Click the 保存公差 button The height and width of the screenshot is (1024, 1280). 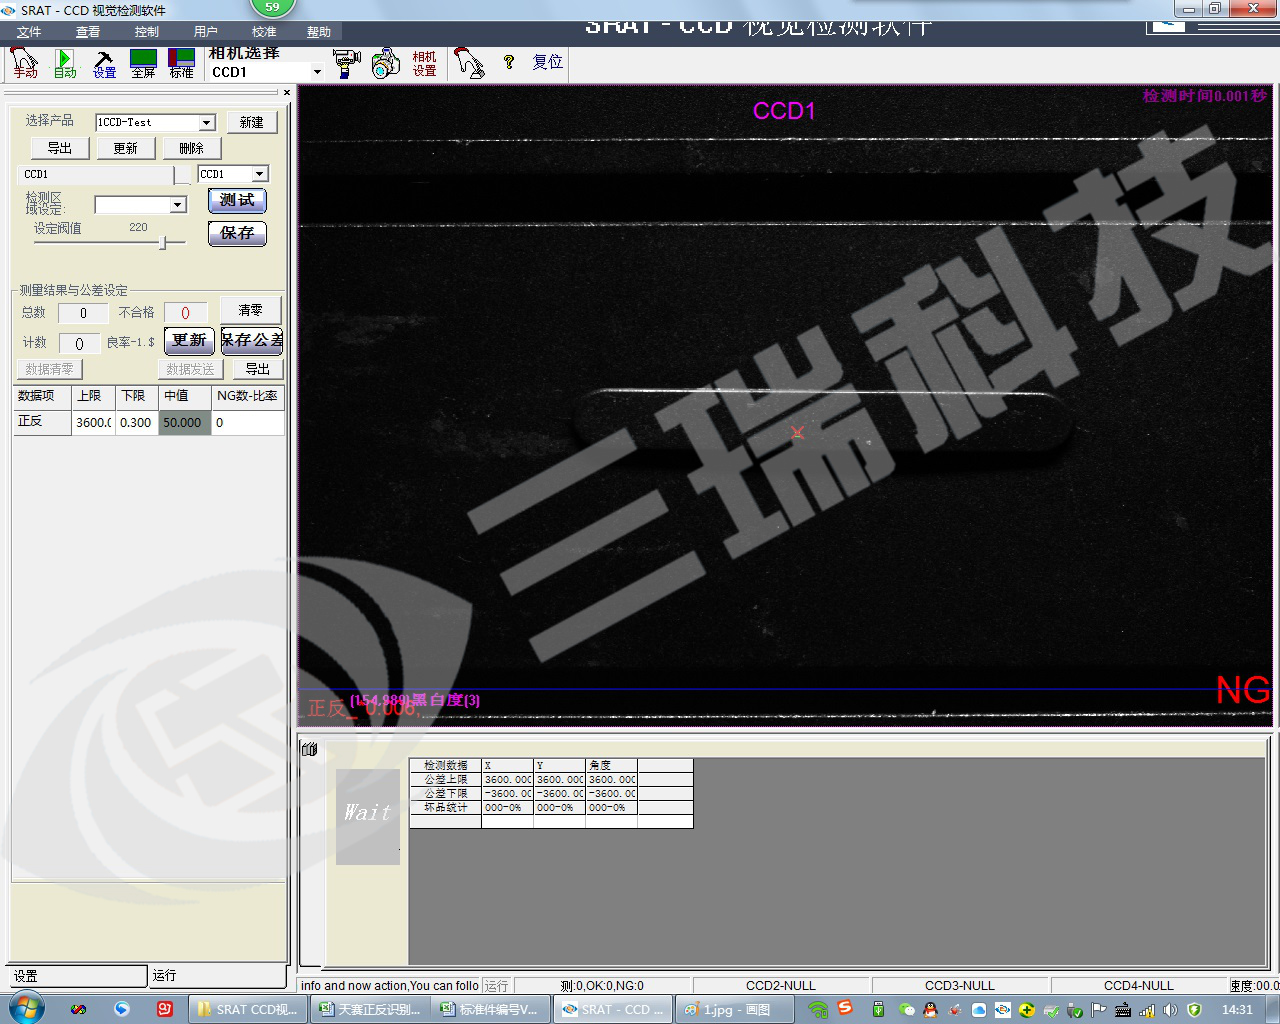[x=251, y=341]
